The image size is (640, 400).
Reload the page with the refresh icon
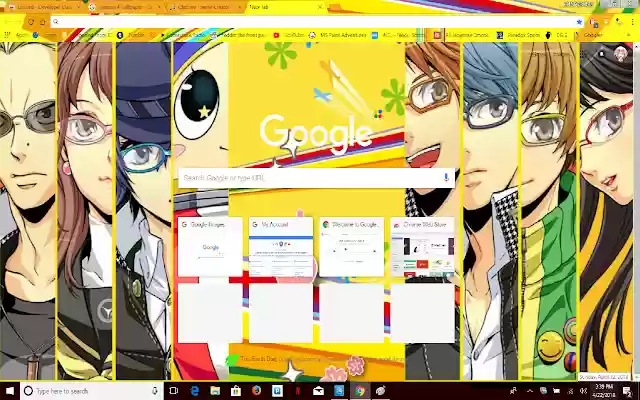pyautogui.click(x=31, y=22)
